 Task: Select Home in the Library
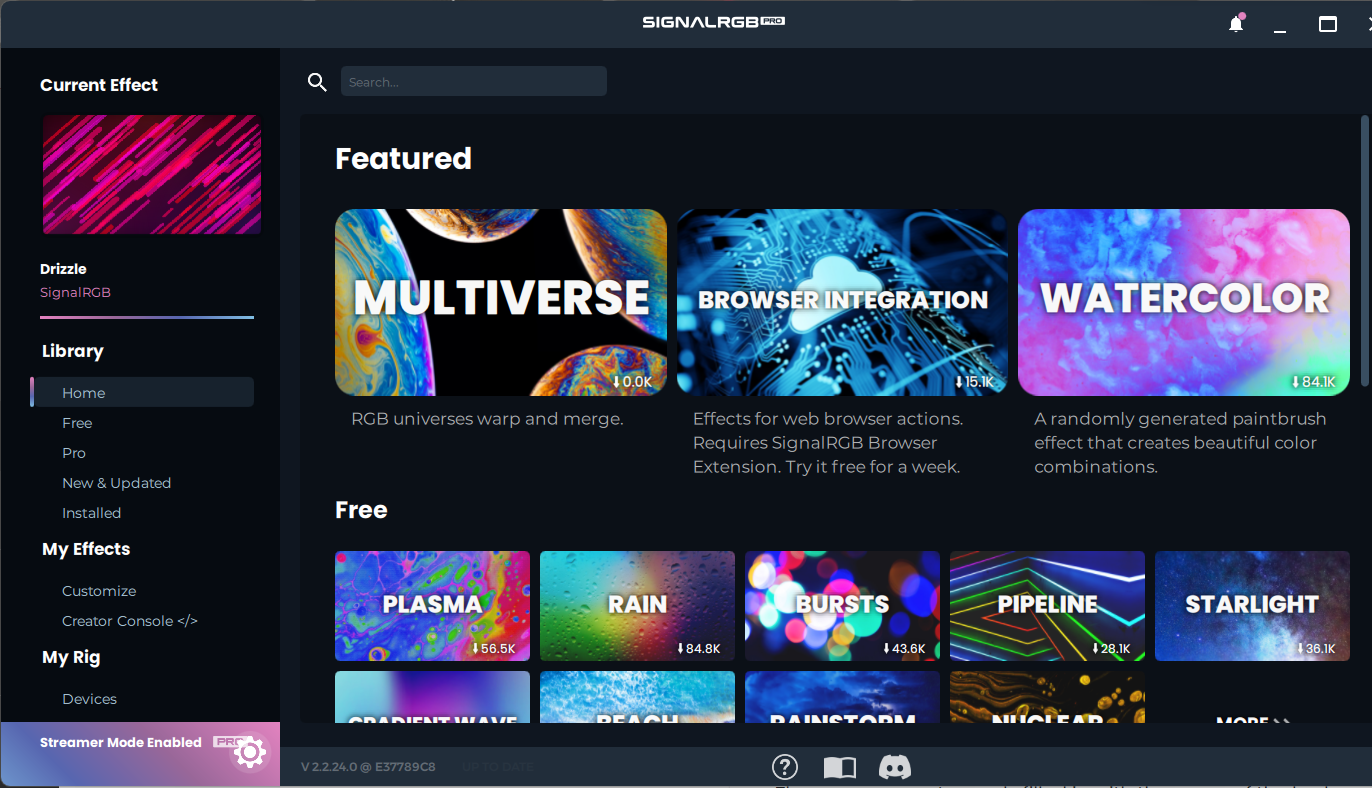pyautogui.click(x=84, y=393)
